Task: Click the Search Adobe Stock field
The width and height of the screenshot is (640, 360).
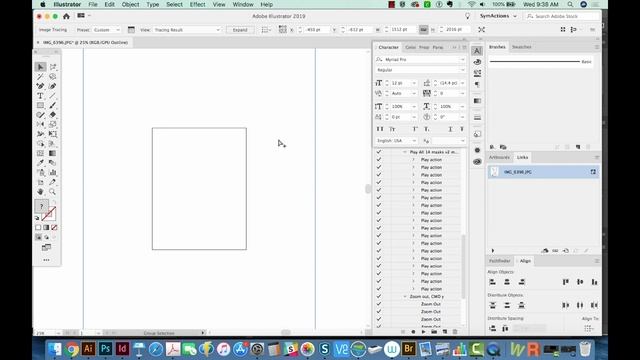Action: pyautogui.click(x=562, y=16)
